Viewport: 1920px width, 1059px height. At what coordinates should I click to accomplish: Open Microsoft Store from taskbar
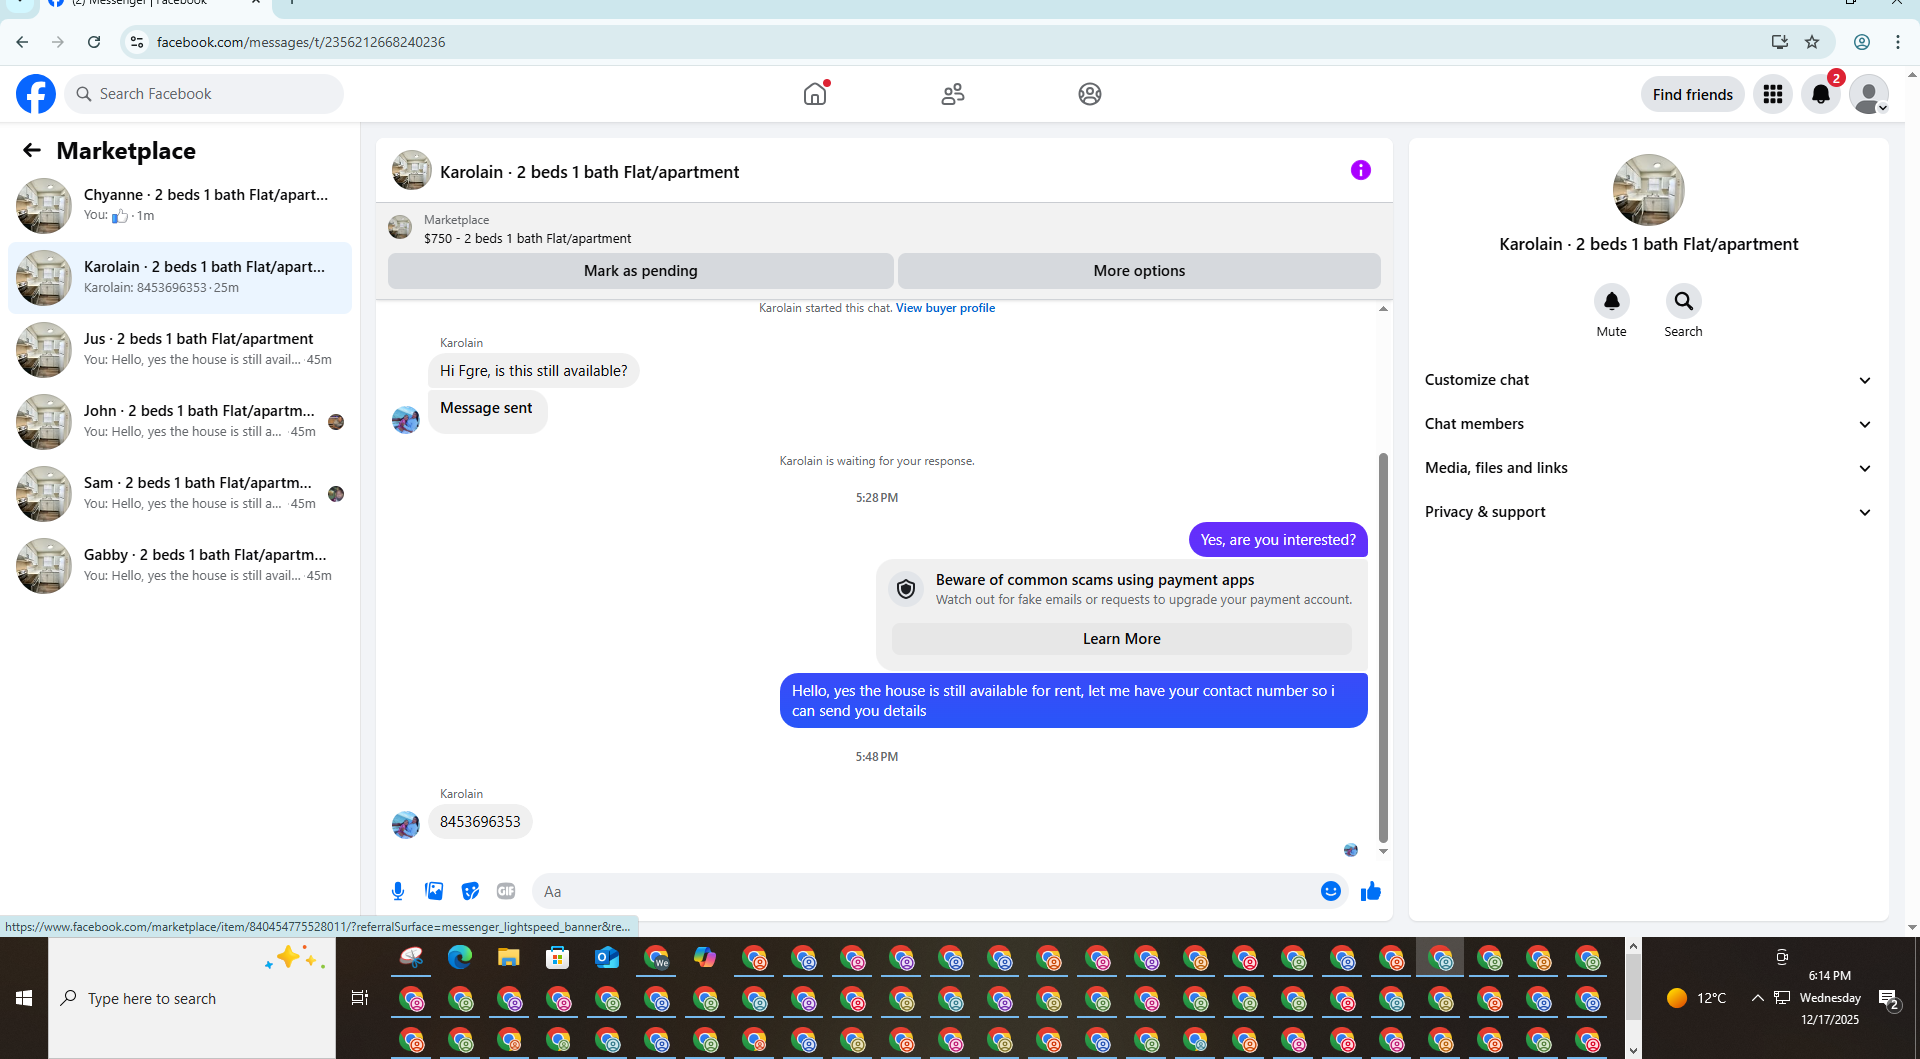point(557,957)
